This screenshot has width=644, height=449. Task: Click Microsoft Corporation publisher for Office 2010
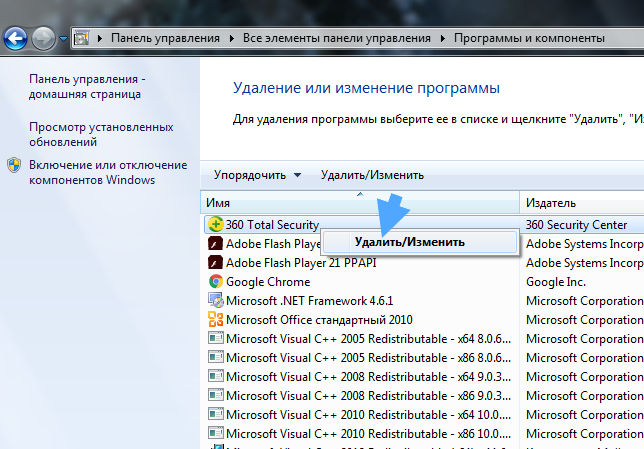coord(584,320)
